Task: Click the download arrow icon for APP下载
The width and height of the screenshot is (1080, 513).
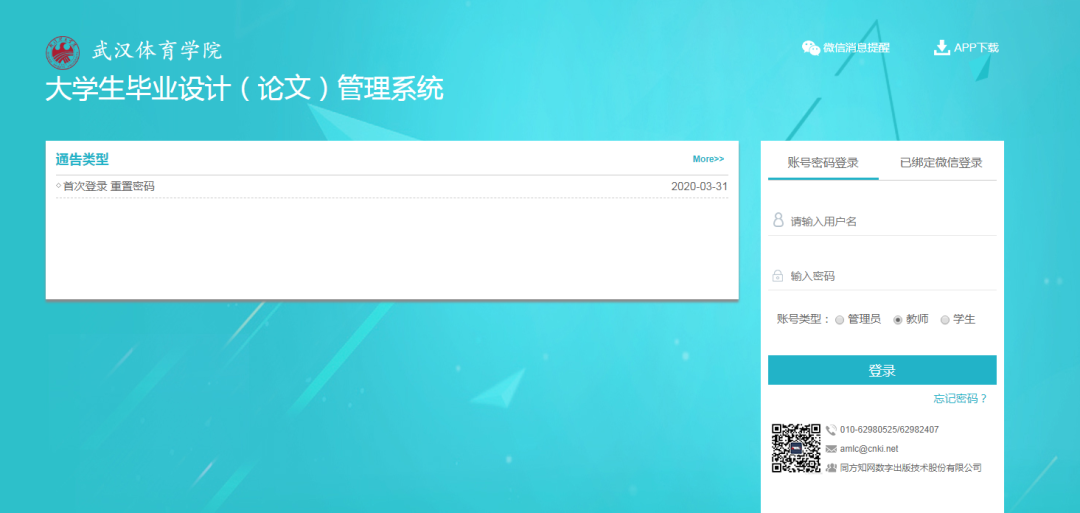Action: click(x=941, y=47)
